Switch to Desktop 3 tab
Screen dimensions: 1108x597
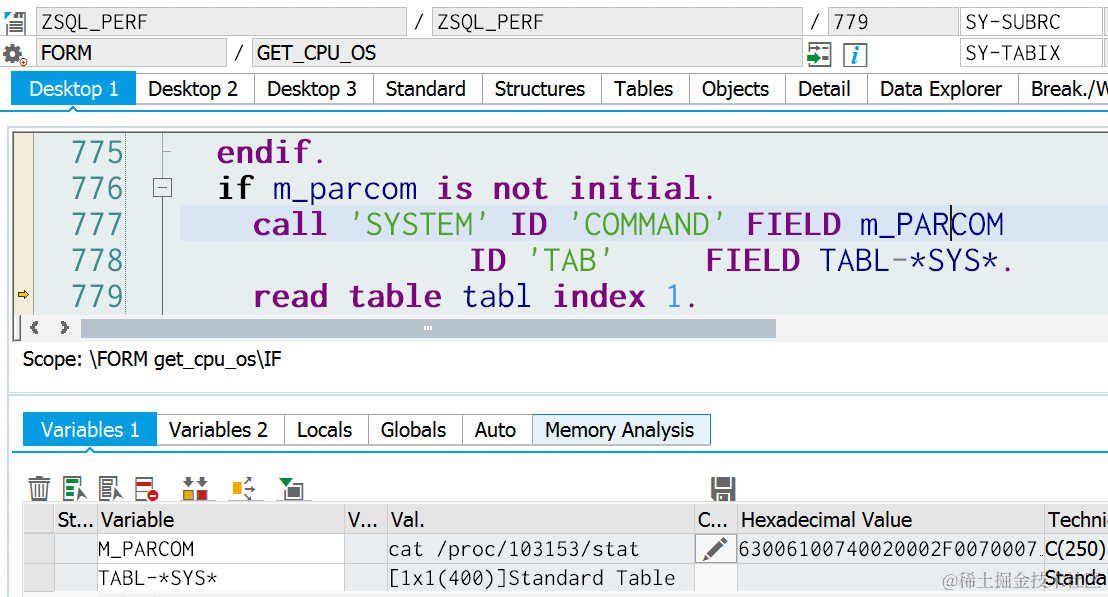312,89
